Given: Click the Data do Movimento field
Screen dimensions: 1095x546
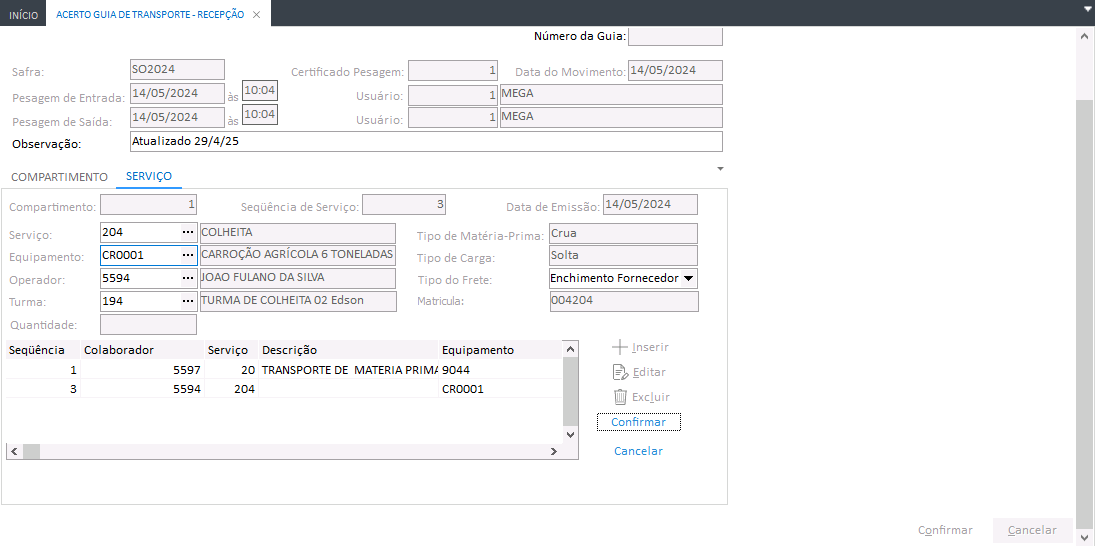Looking at the screenshot, I should coord(675,71).
